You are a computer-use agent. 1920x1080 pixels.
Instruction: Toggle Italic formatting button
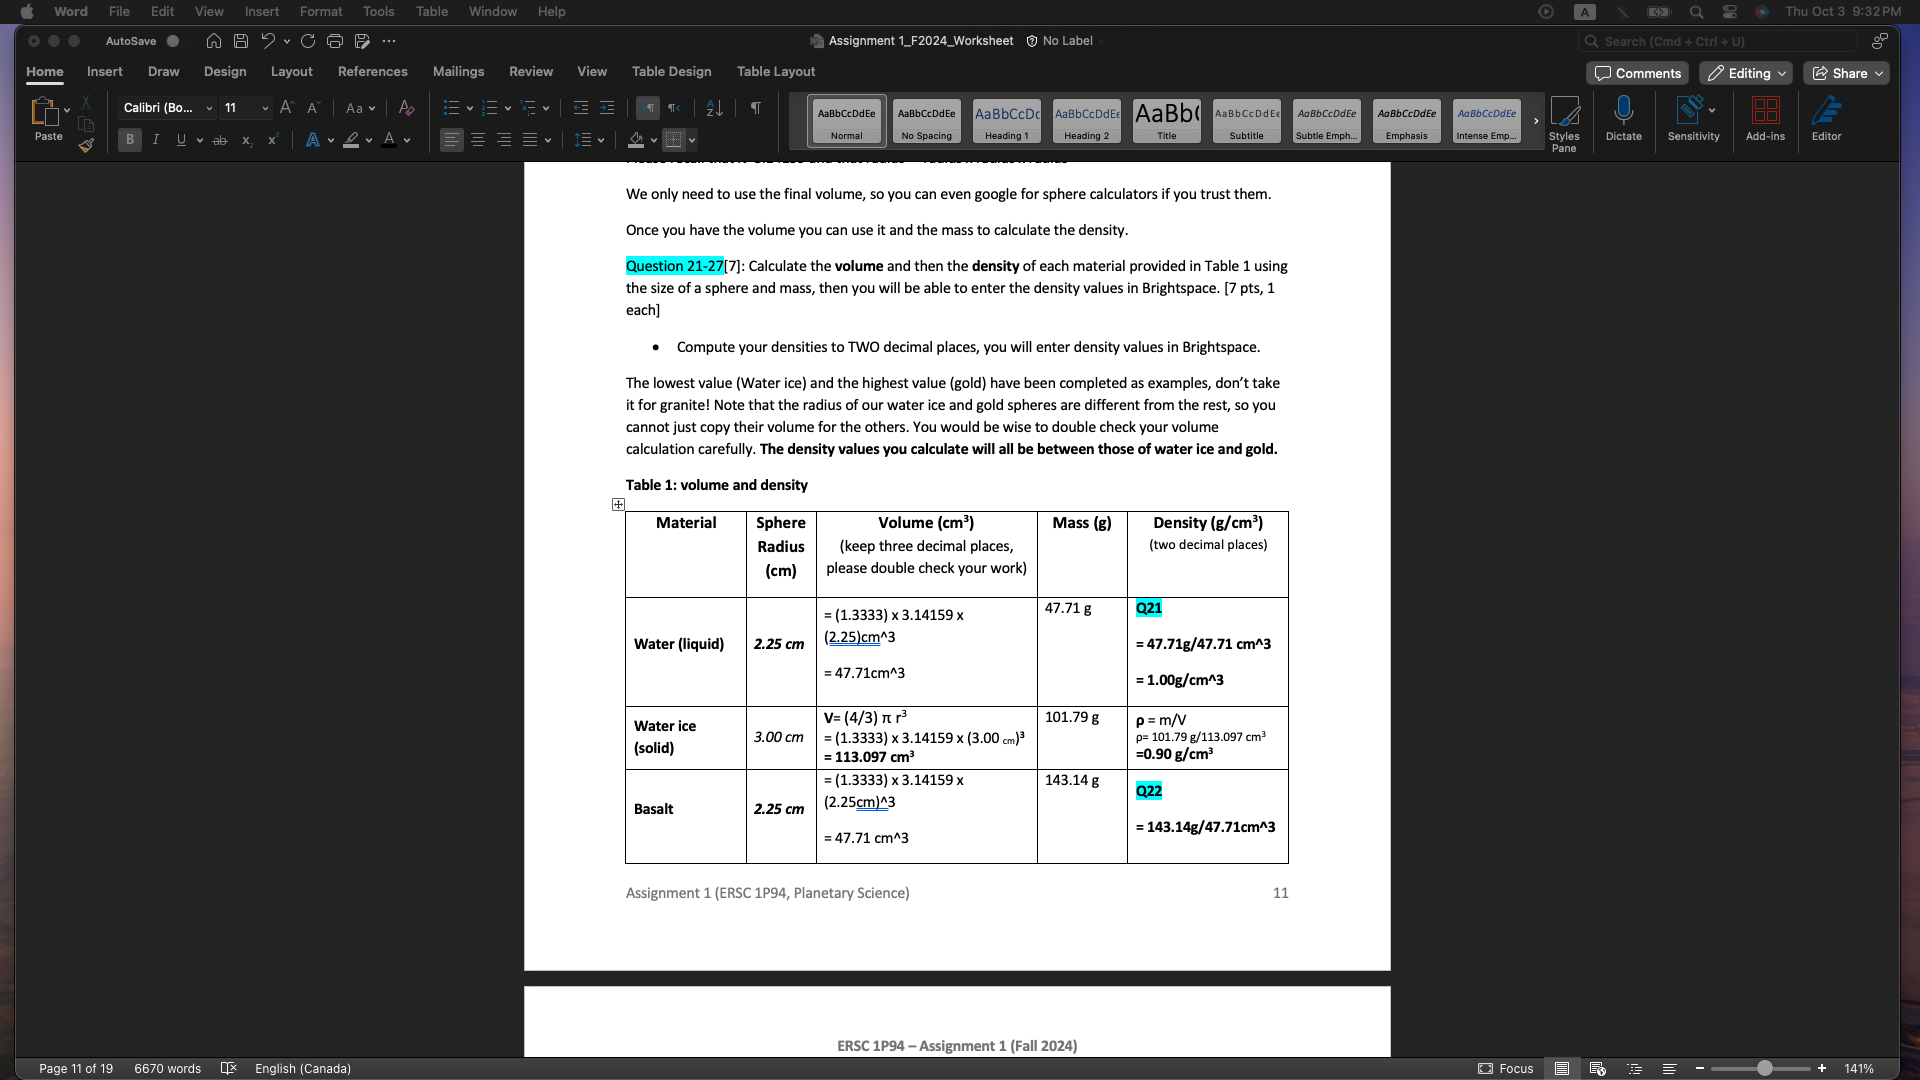click(155, 141)
